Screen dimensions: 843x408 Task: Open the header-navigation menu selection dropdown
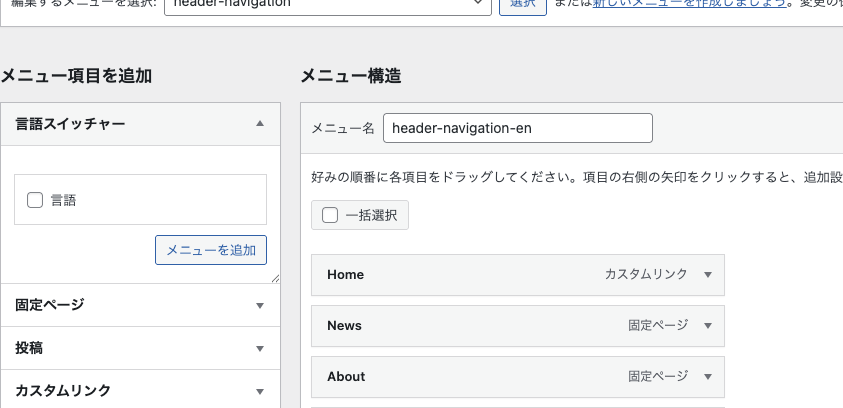click(x=325, y=5)
